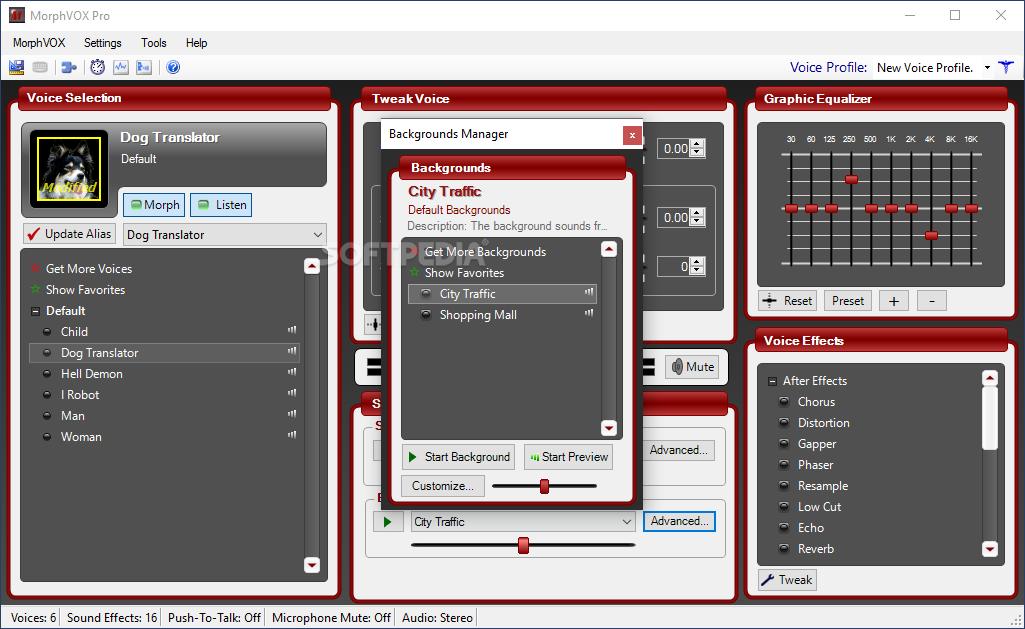Click the signal bars icon next to Child
1025x629 pixels.
click(292, 330)
